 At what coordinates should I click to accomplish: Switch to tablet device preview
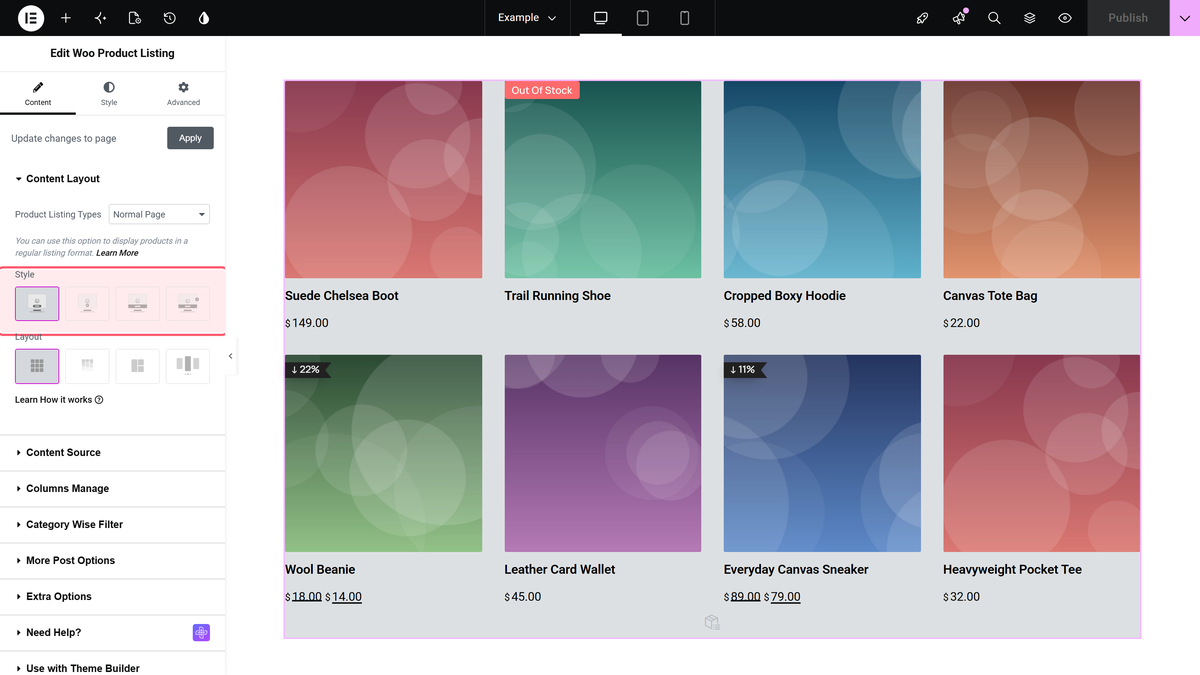[x=643, y=18]
